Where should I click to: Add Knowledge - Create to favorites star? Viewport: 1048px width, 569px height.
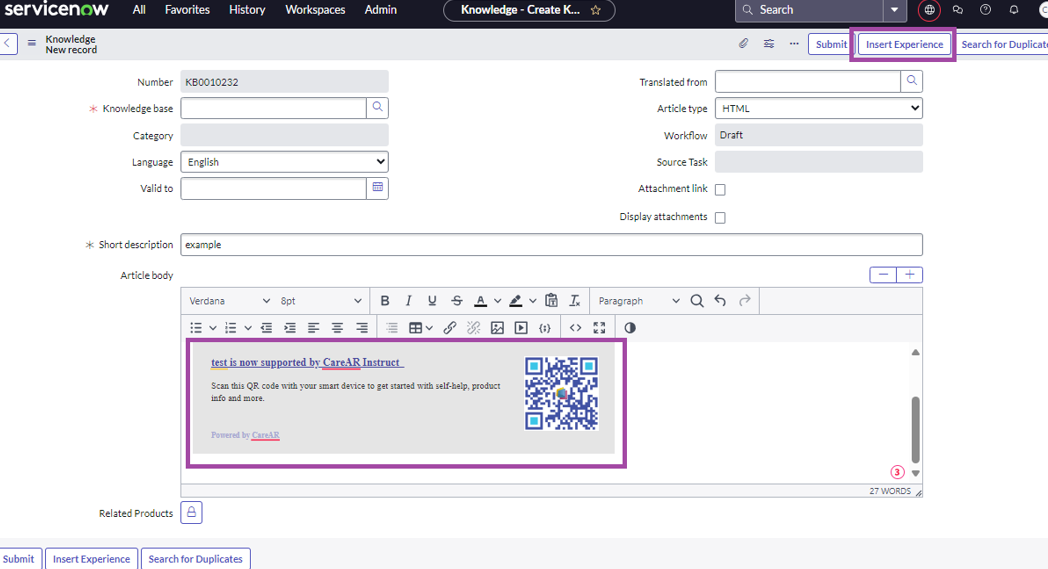tap(596, 10)
